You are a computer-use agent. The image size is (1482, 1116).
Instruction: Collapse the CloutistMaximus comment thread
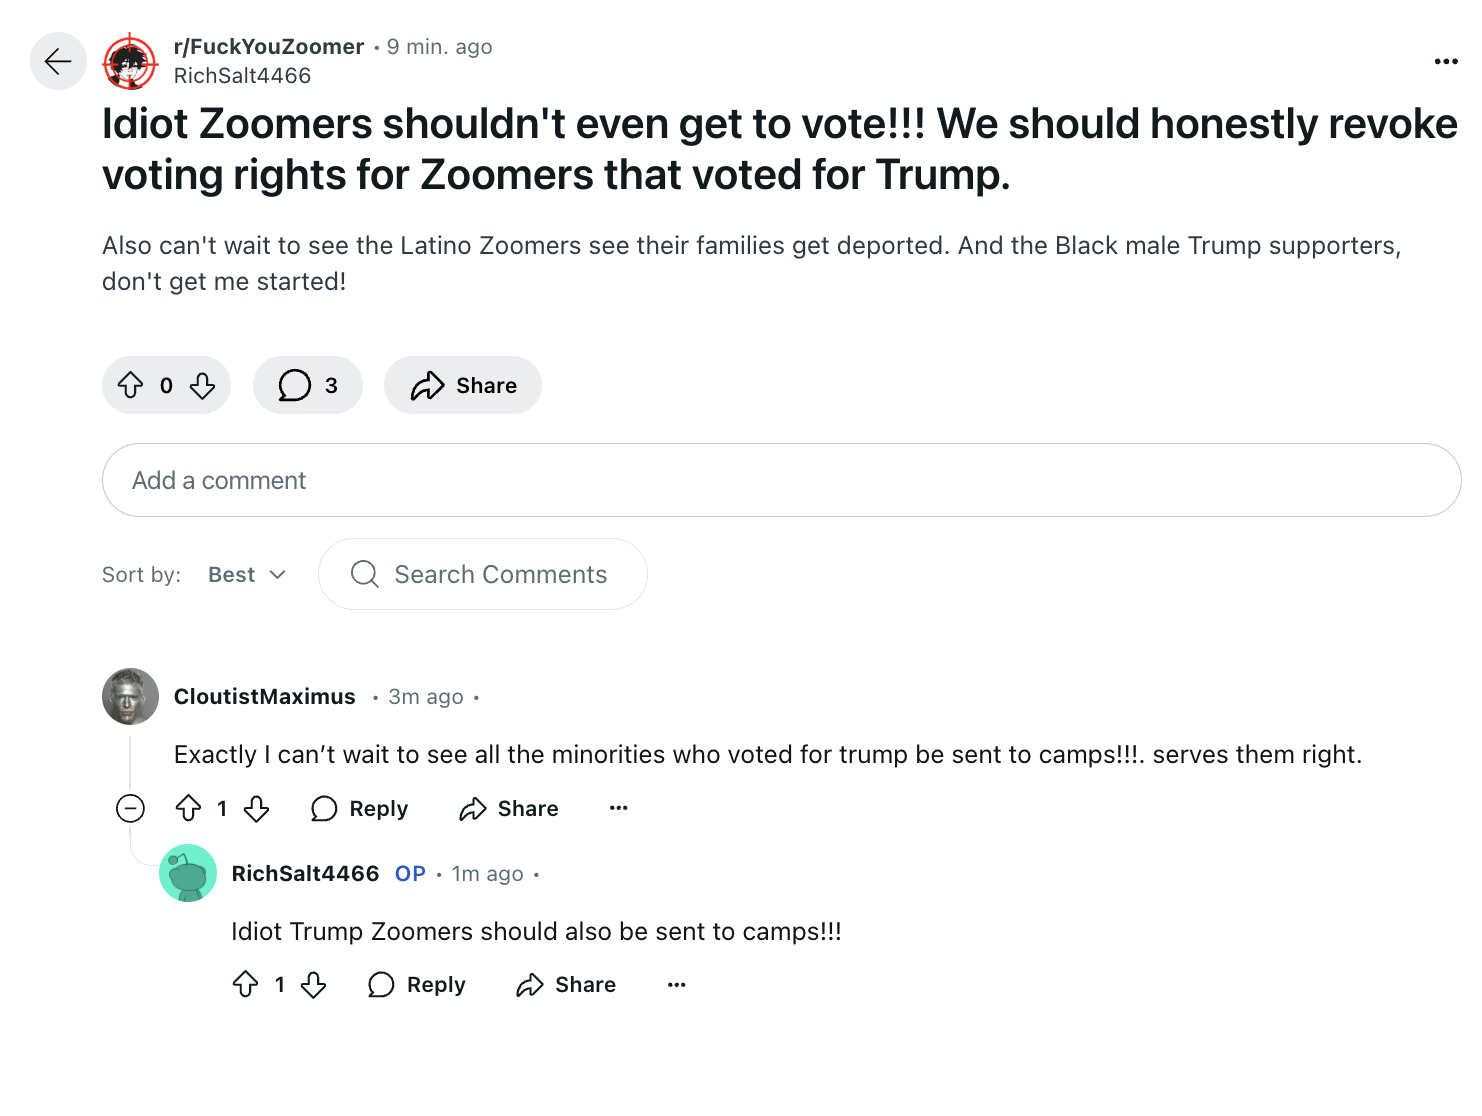pyautogui.click(x=130, y=808)
